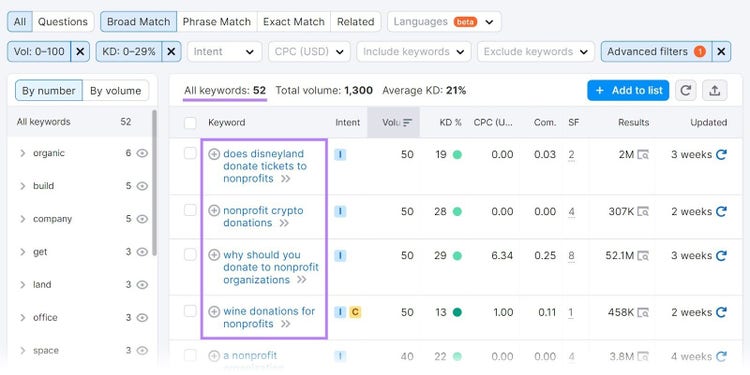Refresh metrics for 'does disneyland donate tickets' row

coord(721,154)
